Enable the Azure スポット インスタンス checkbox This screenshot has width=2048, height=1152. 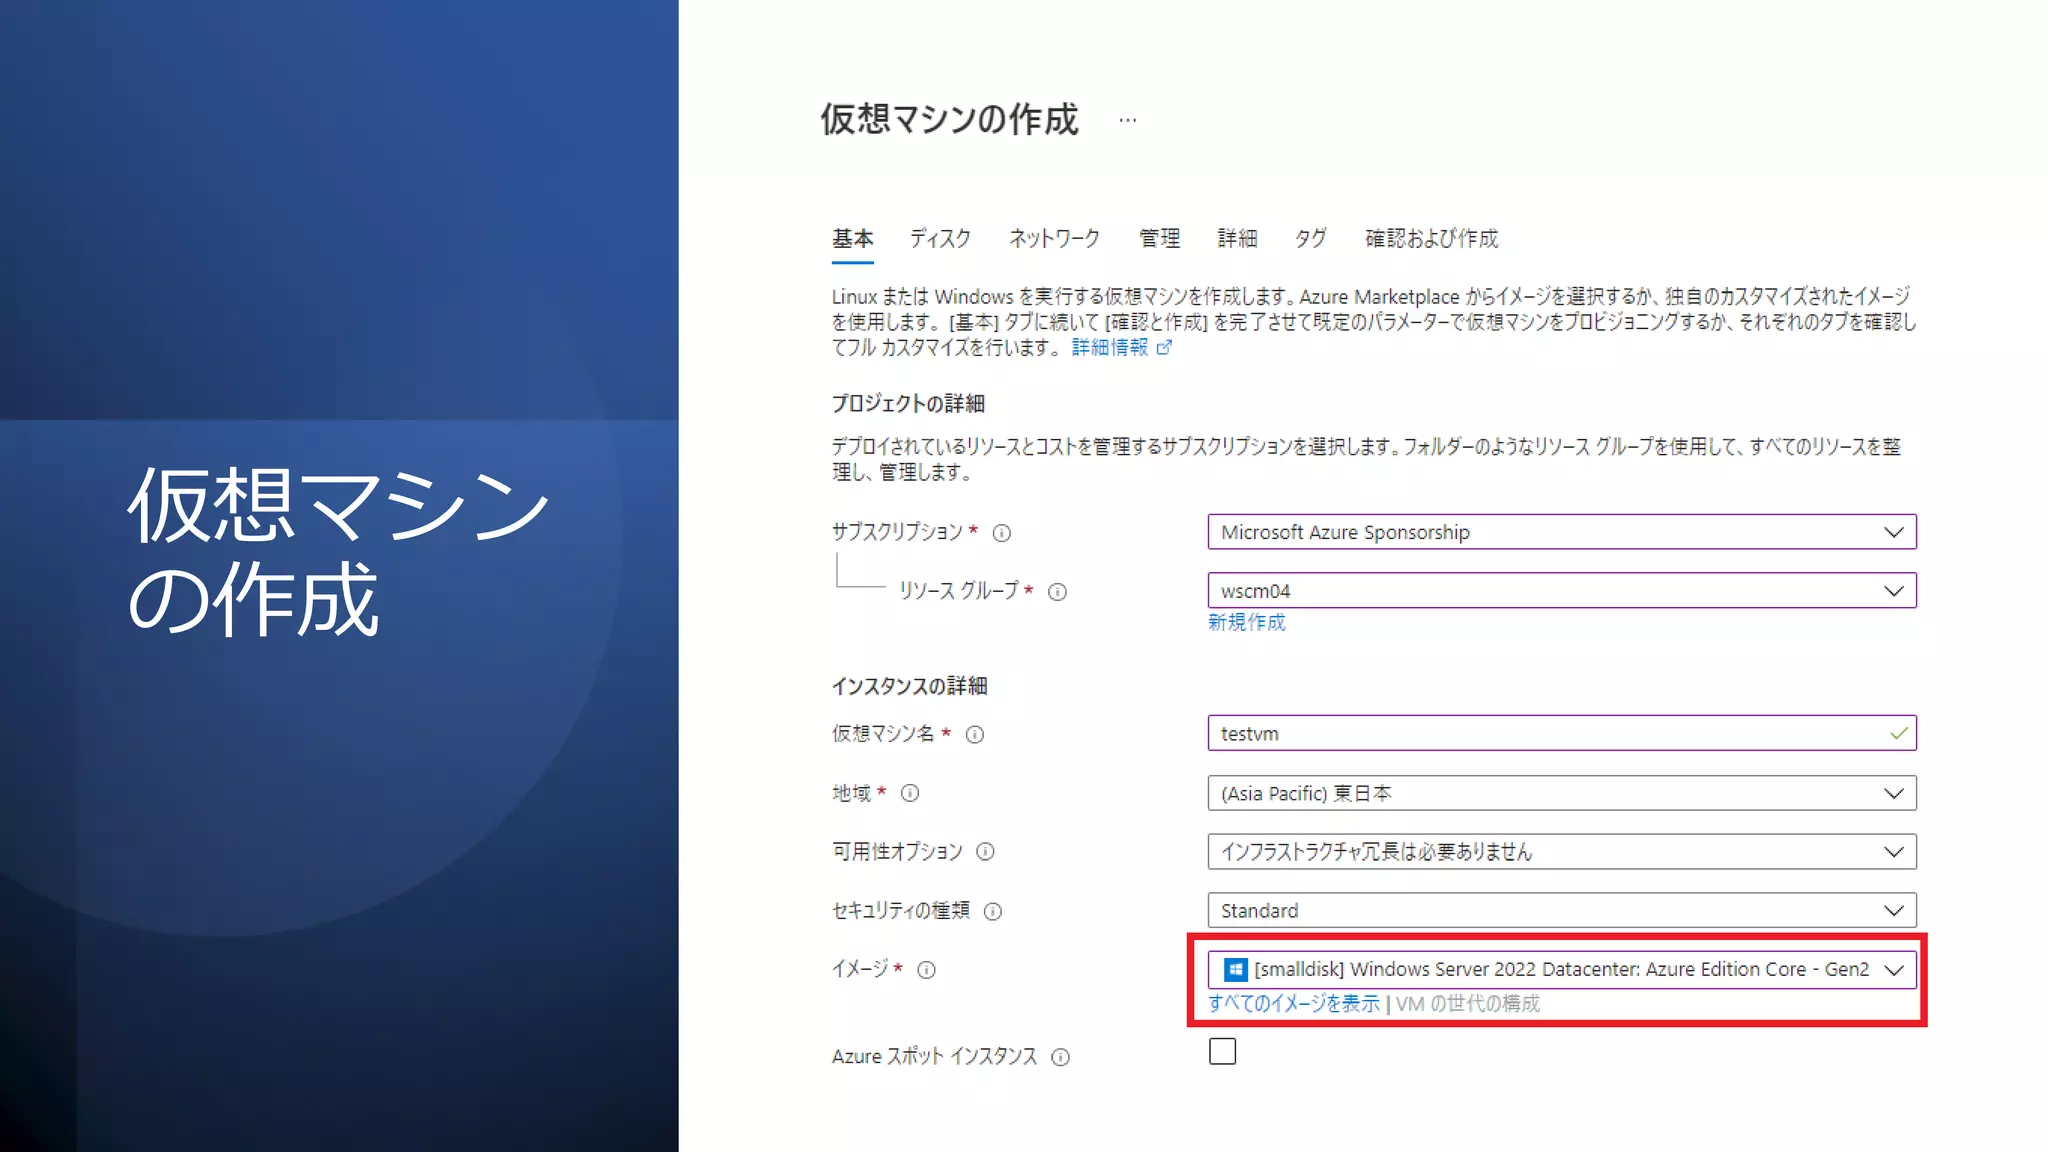point(1222,1051)
